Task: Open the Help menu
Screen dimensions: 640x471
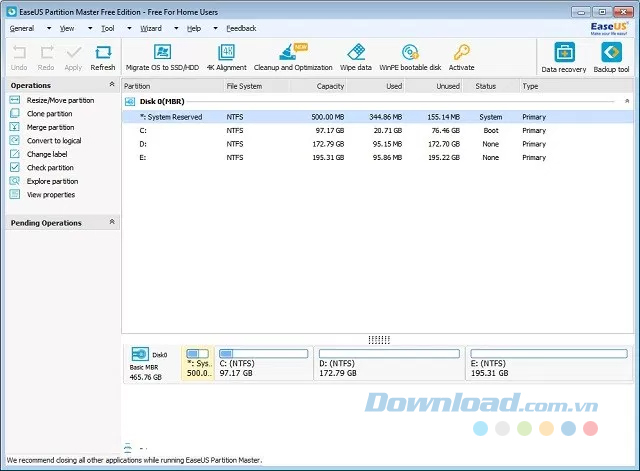Action: click(194, 29)
